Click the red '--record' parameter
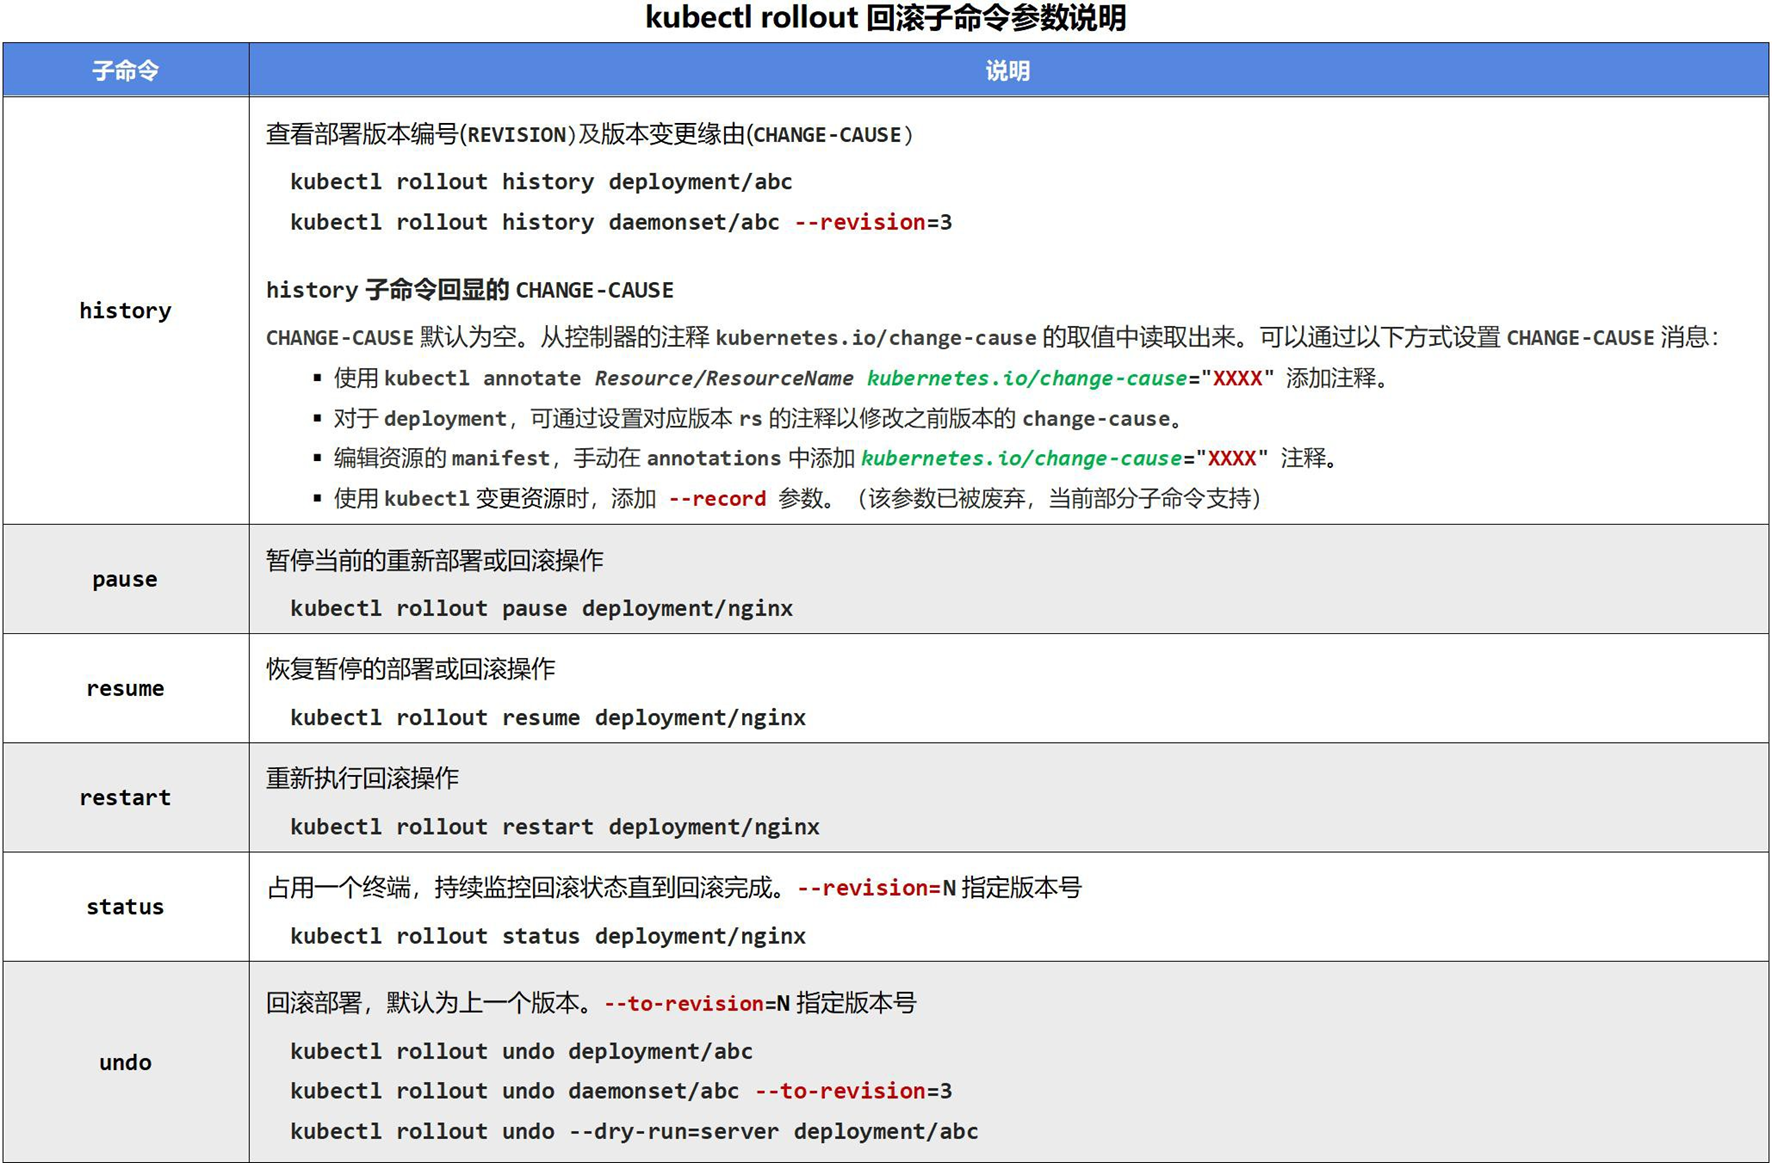 [717, 498]
